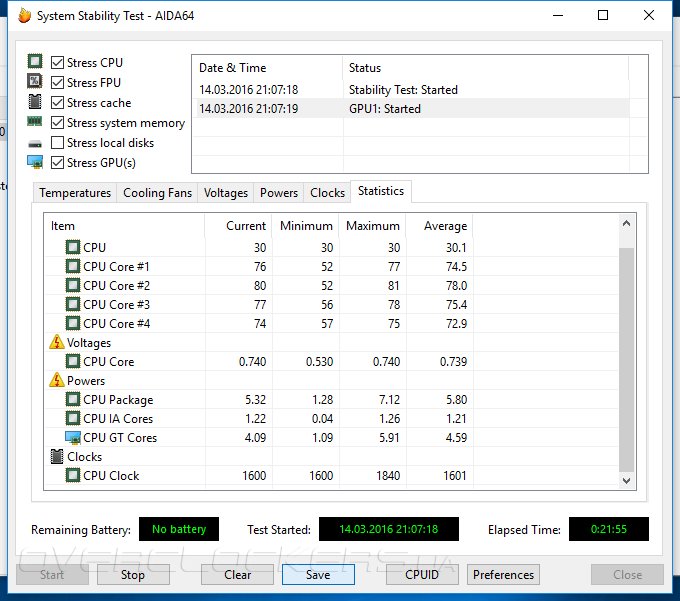Click the 'CPU GT Cores' row label
The height and width of the screenshot is (601, 680).
pyautogui.click(x=120, y=438)
